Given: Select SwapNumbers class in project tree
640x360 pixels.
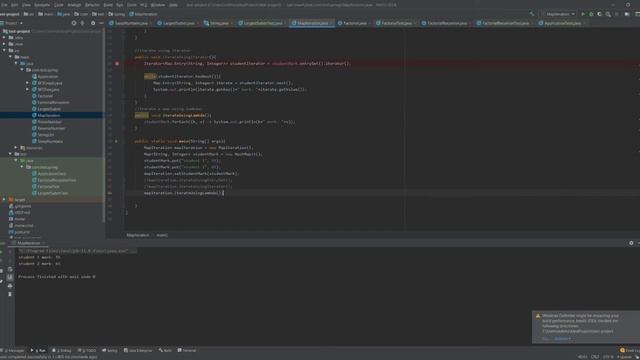Looking at the screenshot, I should [x=50, y=141].
